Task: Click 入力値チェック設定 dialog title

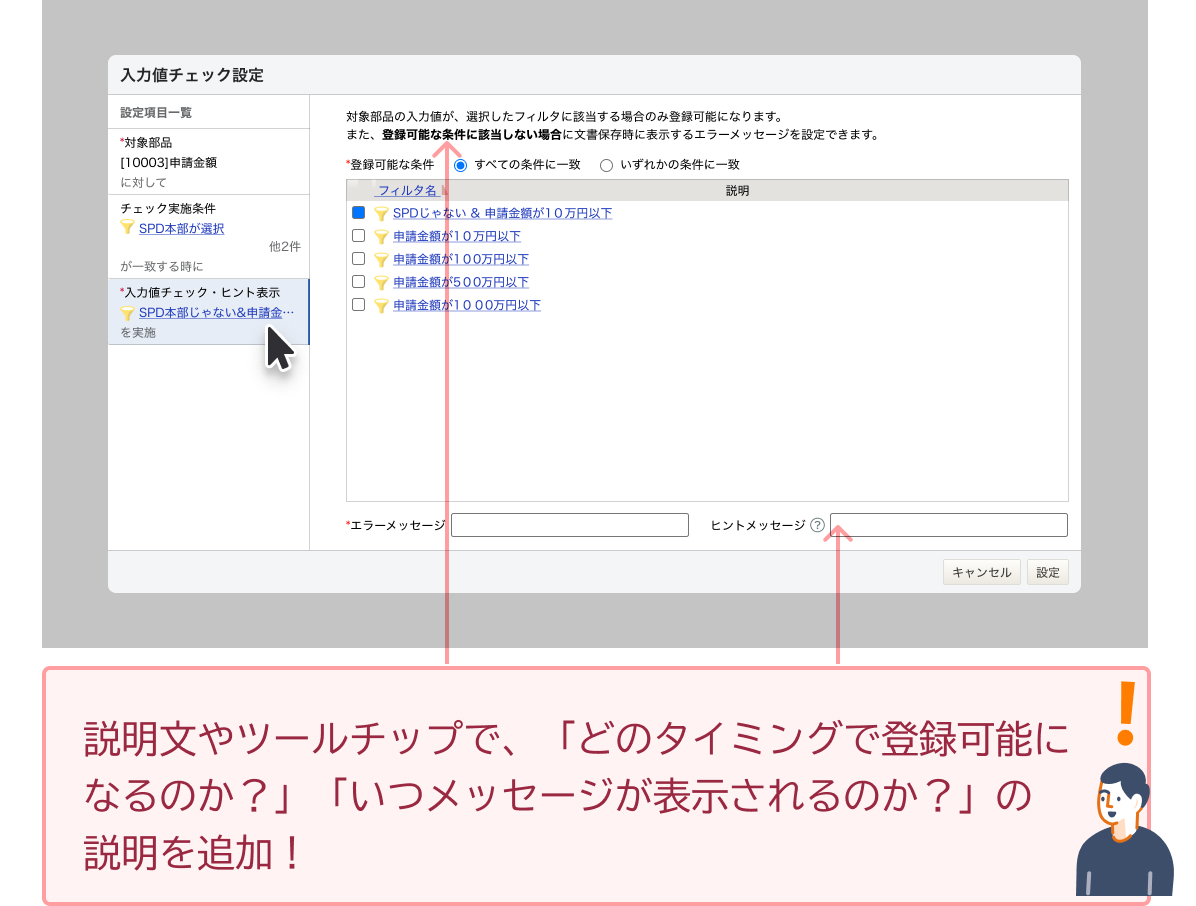Action: 192,75
